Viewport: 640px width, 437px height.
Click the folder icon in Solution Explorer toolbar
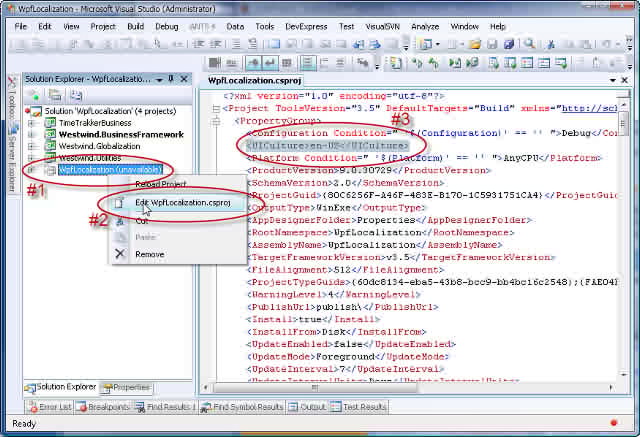(55, 95)
